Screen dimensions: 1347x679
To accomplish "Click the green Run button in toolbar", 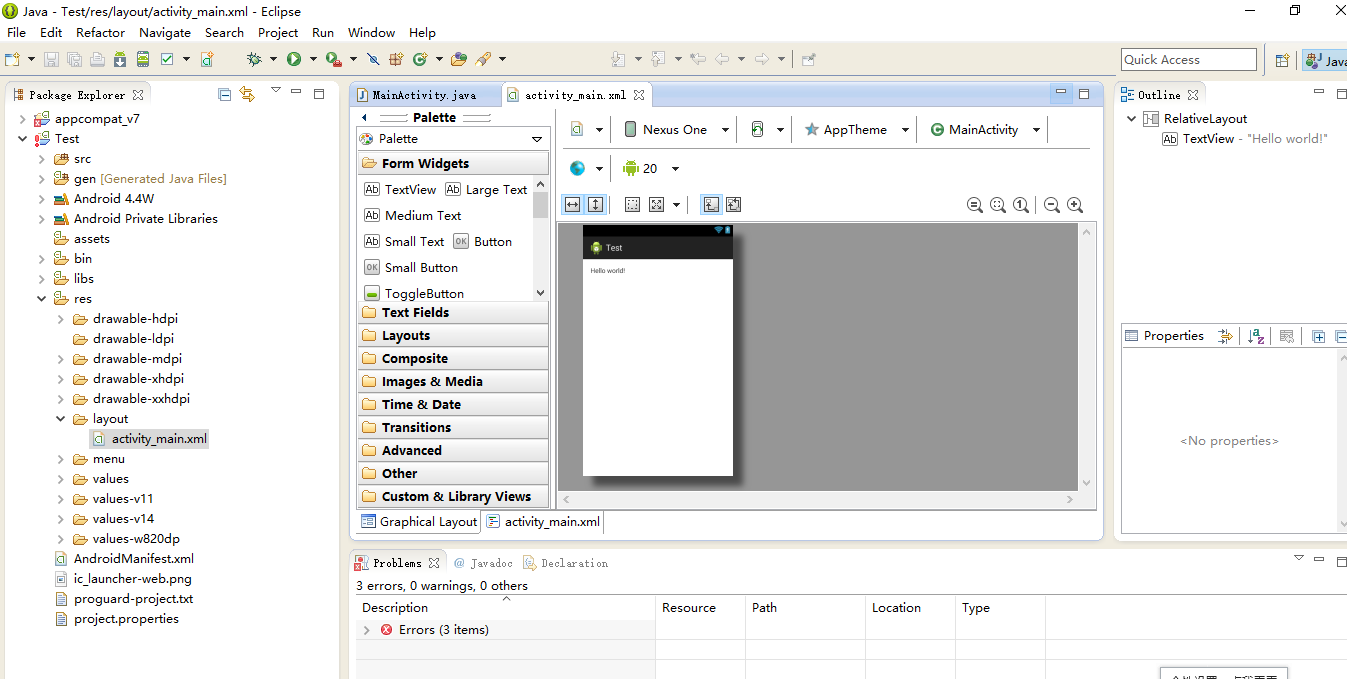I will [294, 59].
